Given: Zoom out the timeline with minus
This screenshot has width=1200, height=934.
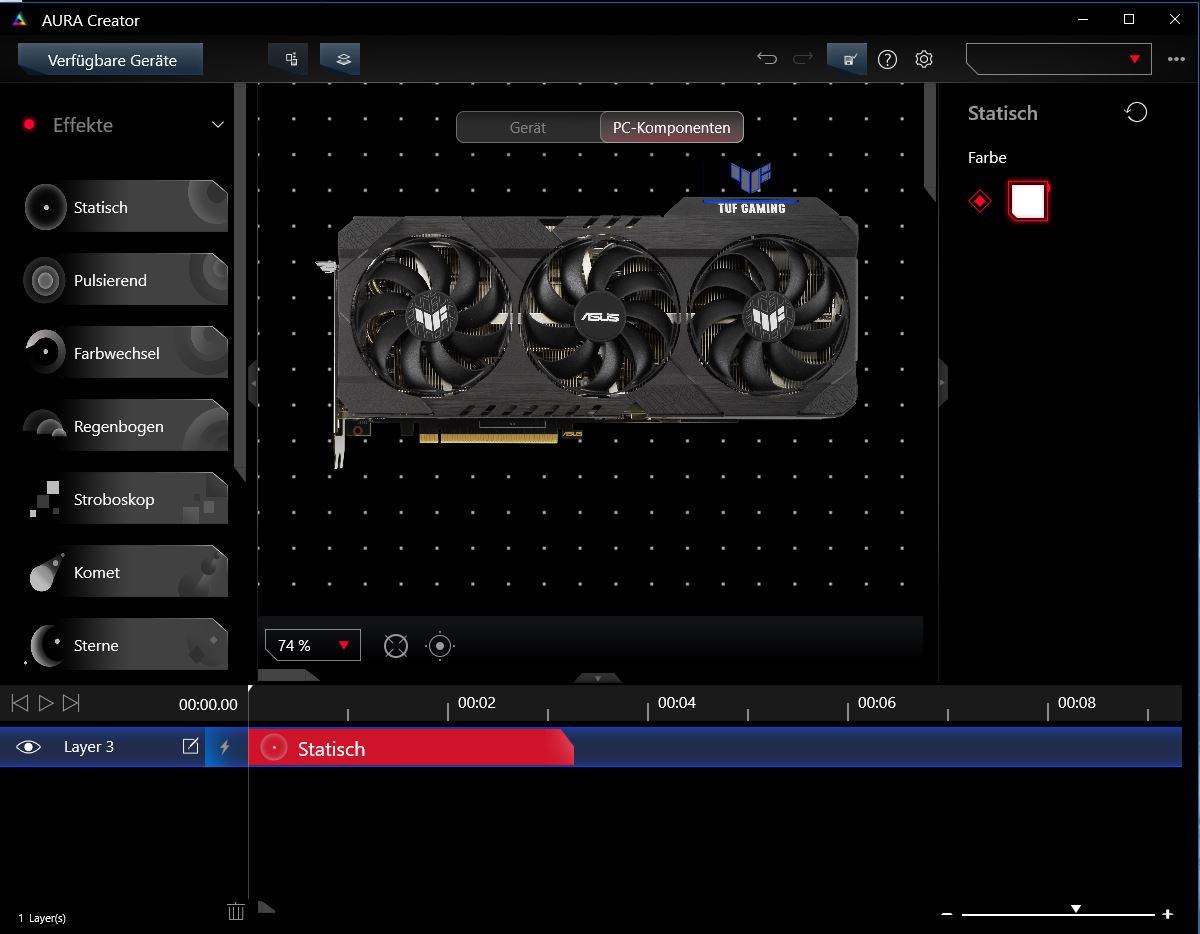Looking at the screenshot, I should [x=947, y=914].
